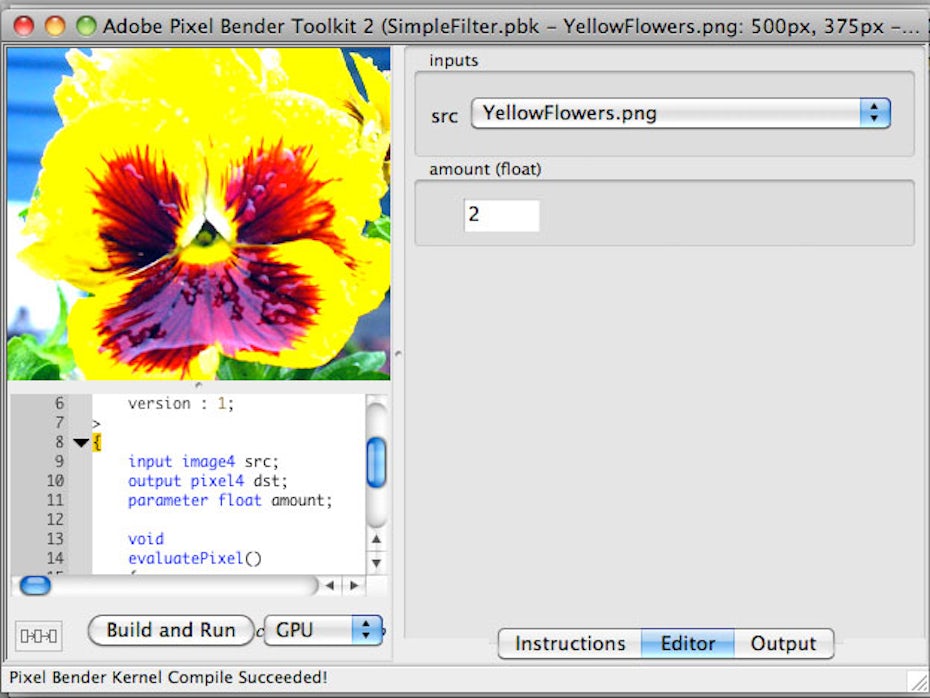This screenshot has height=698, width=930.
Task: Open the GPU run mode dropdown
Action: [x=322, y=630]
